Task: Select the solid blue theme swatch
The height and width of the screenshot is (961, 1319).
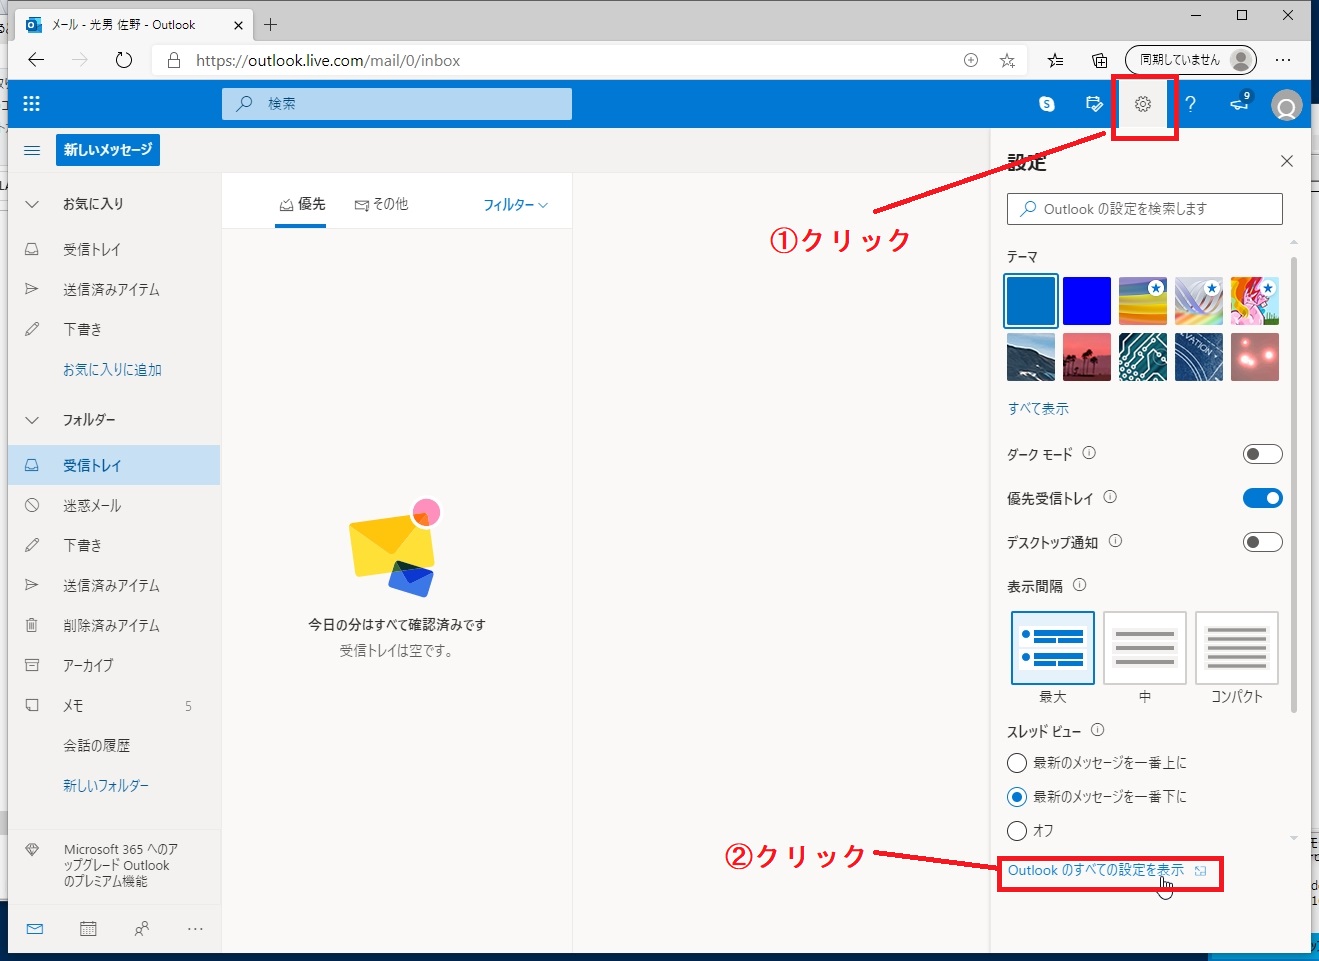Action: click(1087, 300)
